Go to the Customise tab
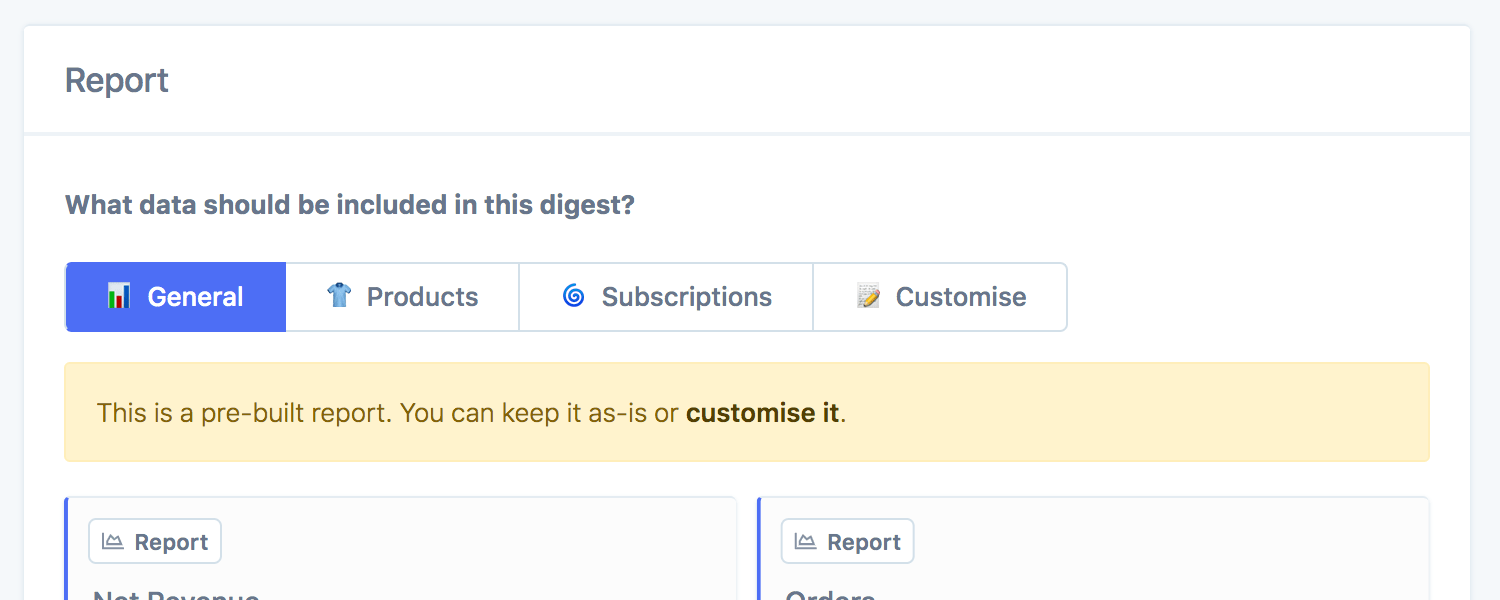 [x=940, y=297]
